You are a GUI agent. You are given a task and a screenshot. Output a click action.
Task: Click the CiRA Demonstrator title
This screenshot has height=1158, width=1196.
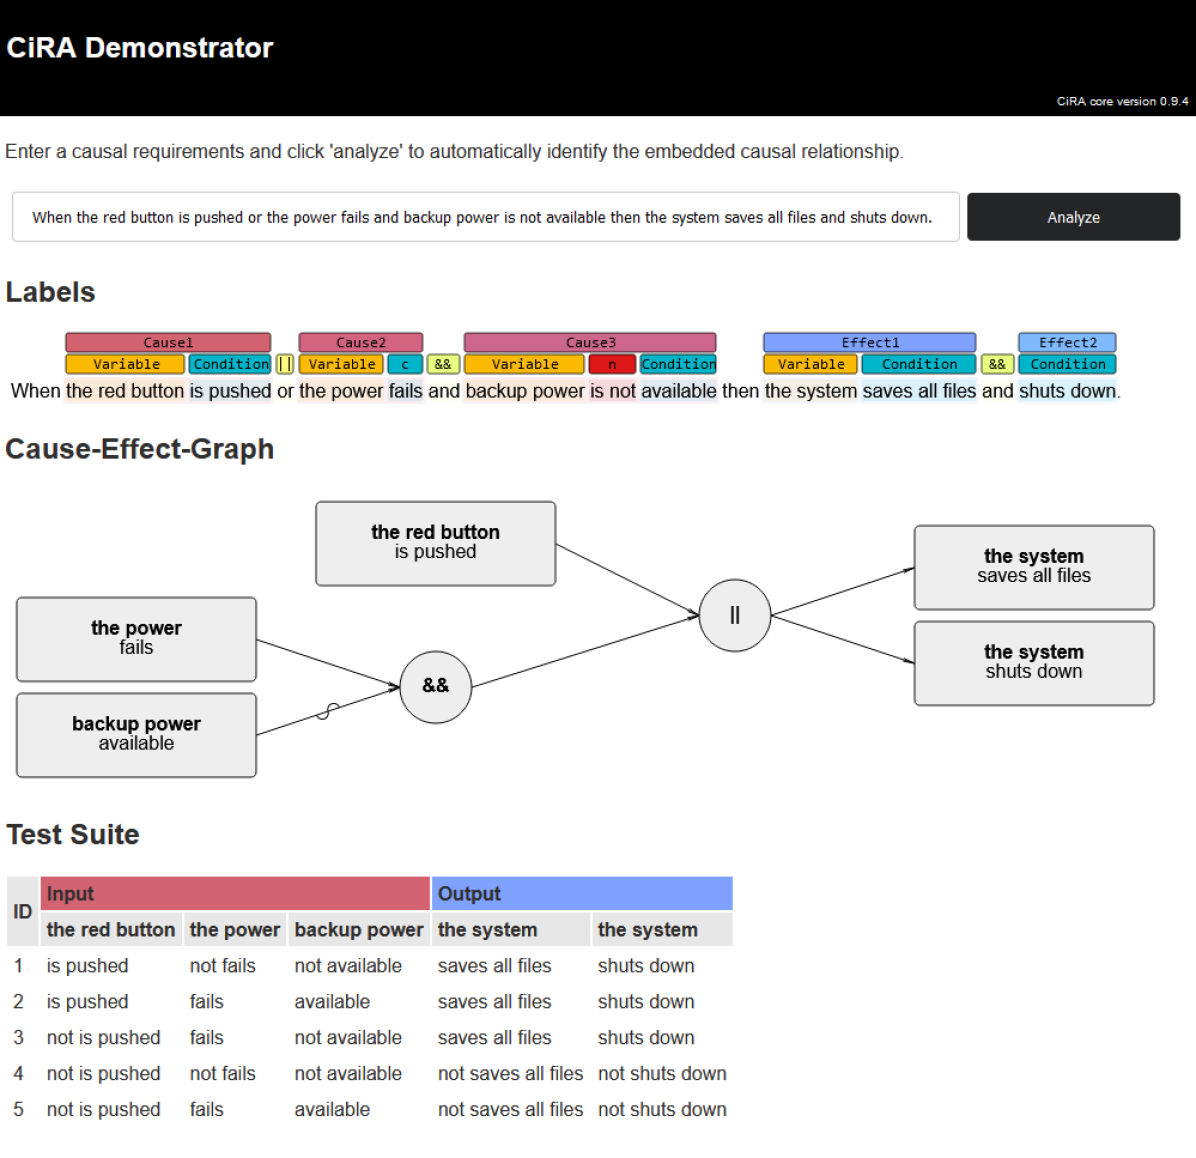click(140, 47)
